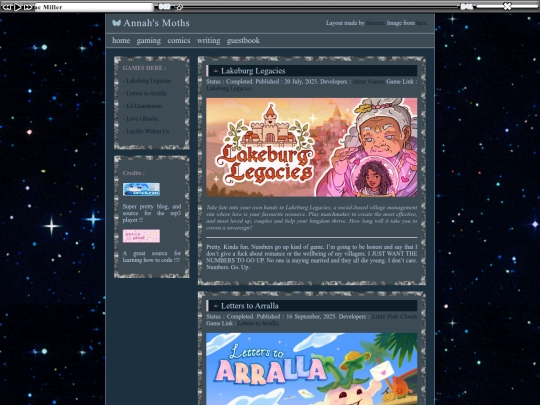Image resolution: width=540 pixels, height=405 pixels.
Task: Open the guestbook page
Action: click(243, 41)
